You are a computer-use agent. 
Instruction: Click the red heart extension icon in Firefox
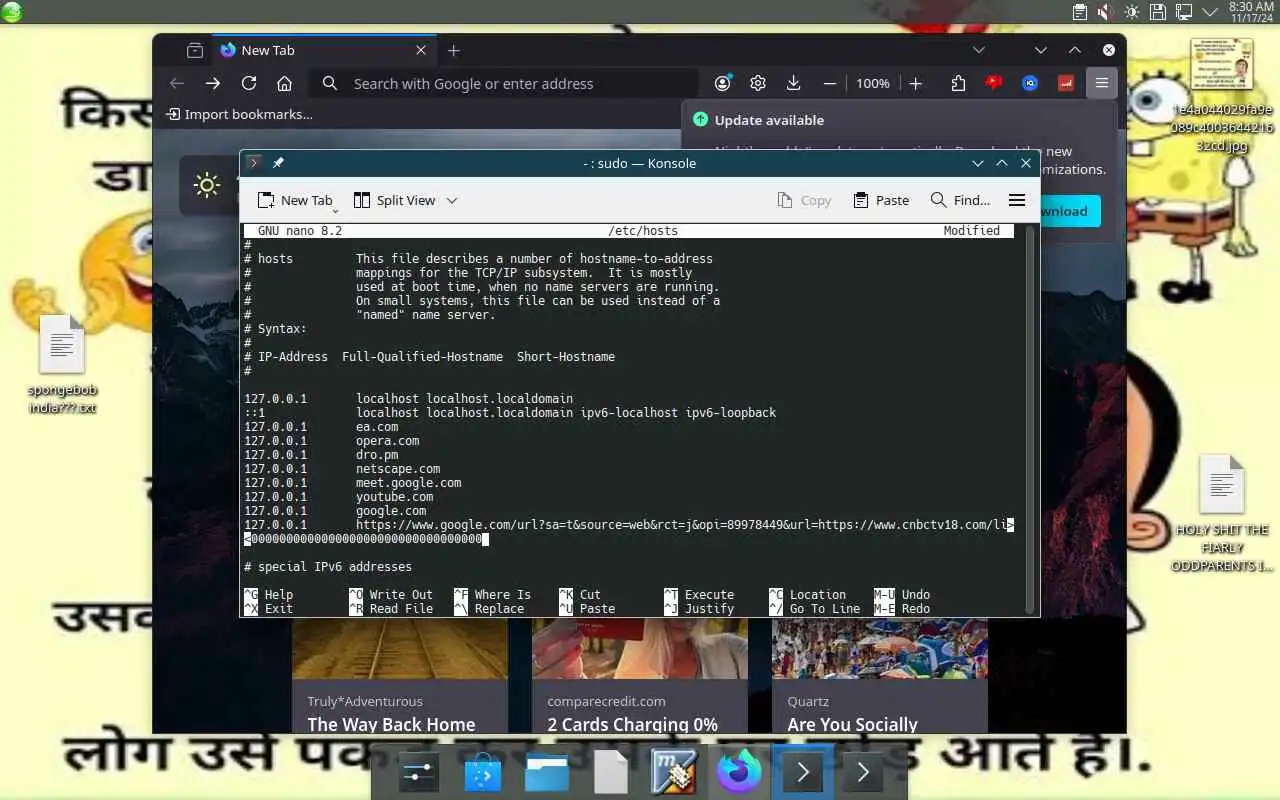coord(994,84)
